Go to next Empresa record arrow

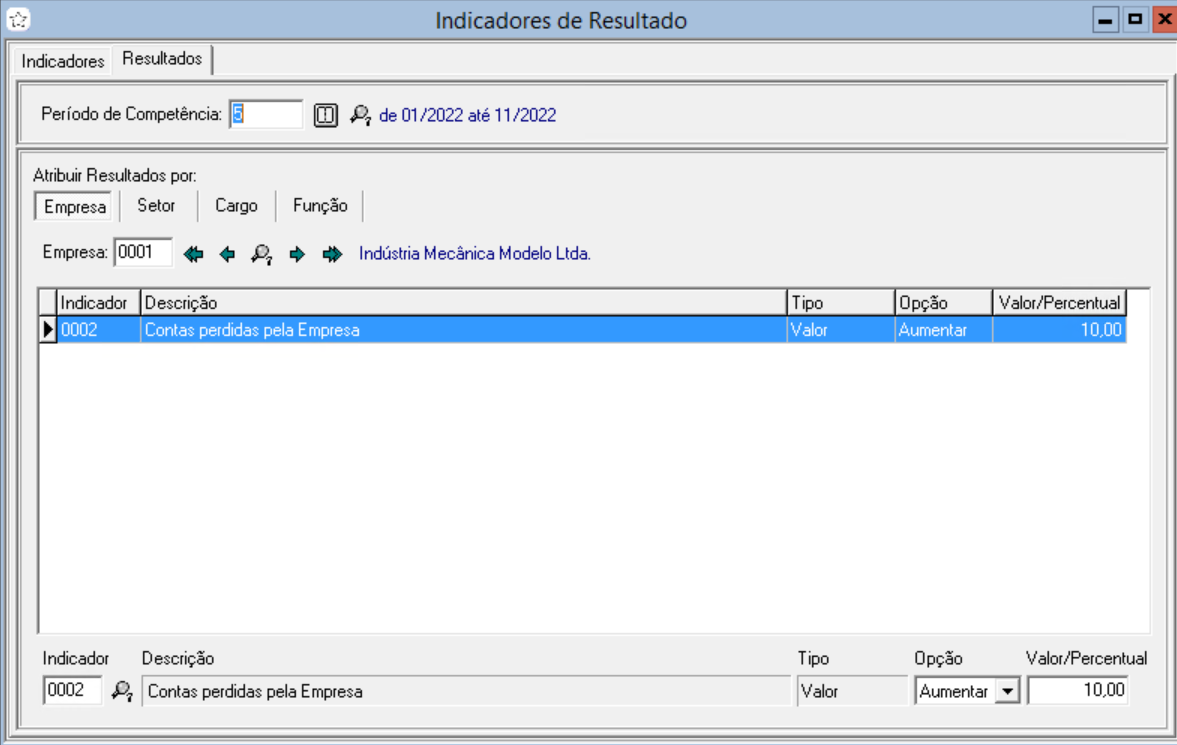[297, 255]
